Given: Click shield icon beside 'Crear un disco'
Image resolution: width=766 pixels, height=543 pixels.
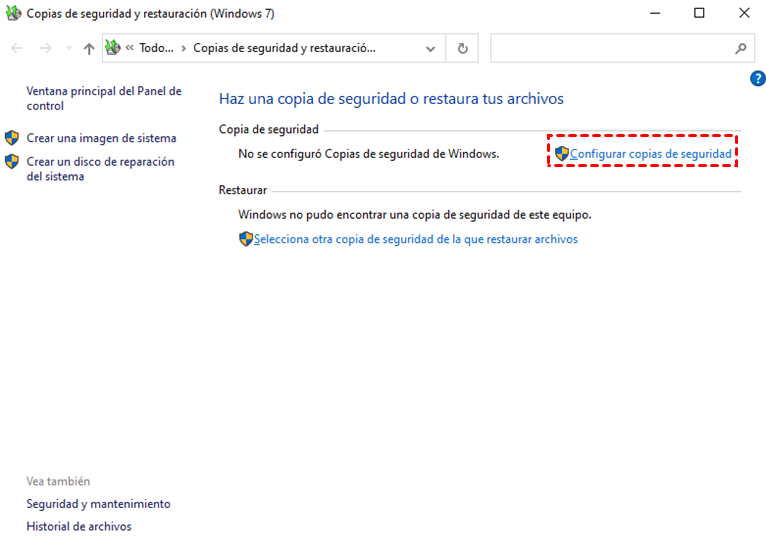Looking at the screenshot, I should click(x=12, y=161).
